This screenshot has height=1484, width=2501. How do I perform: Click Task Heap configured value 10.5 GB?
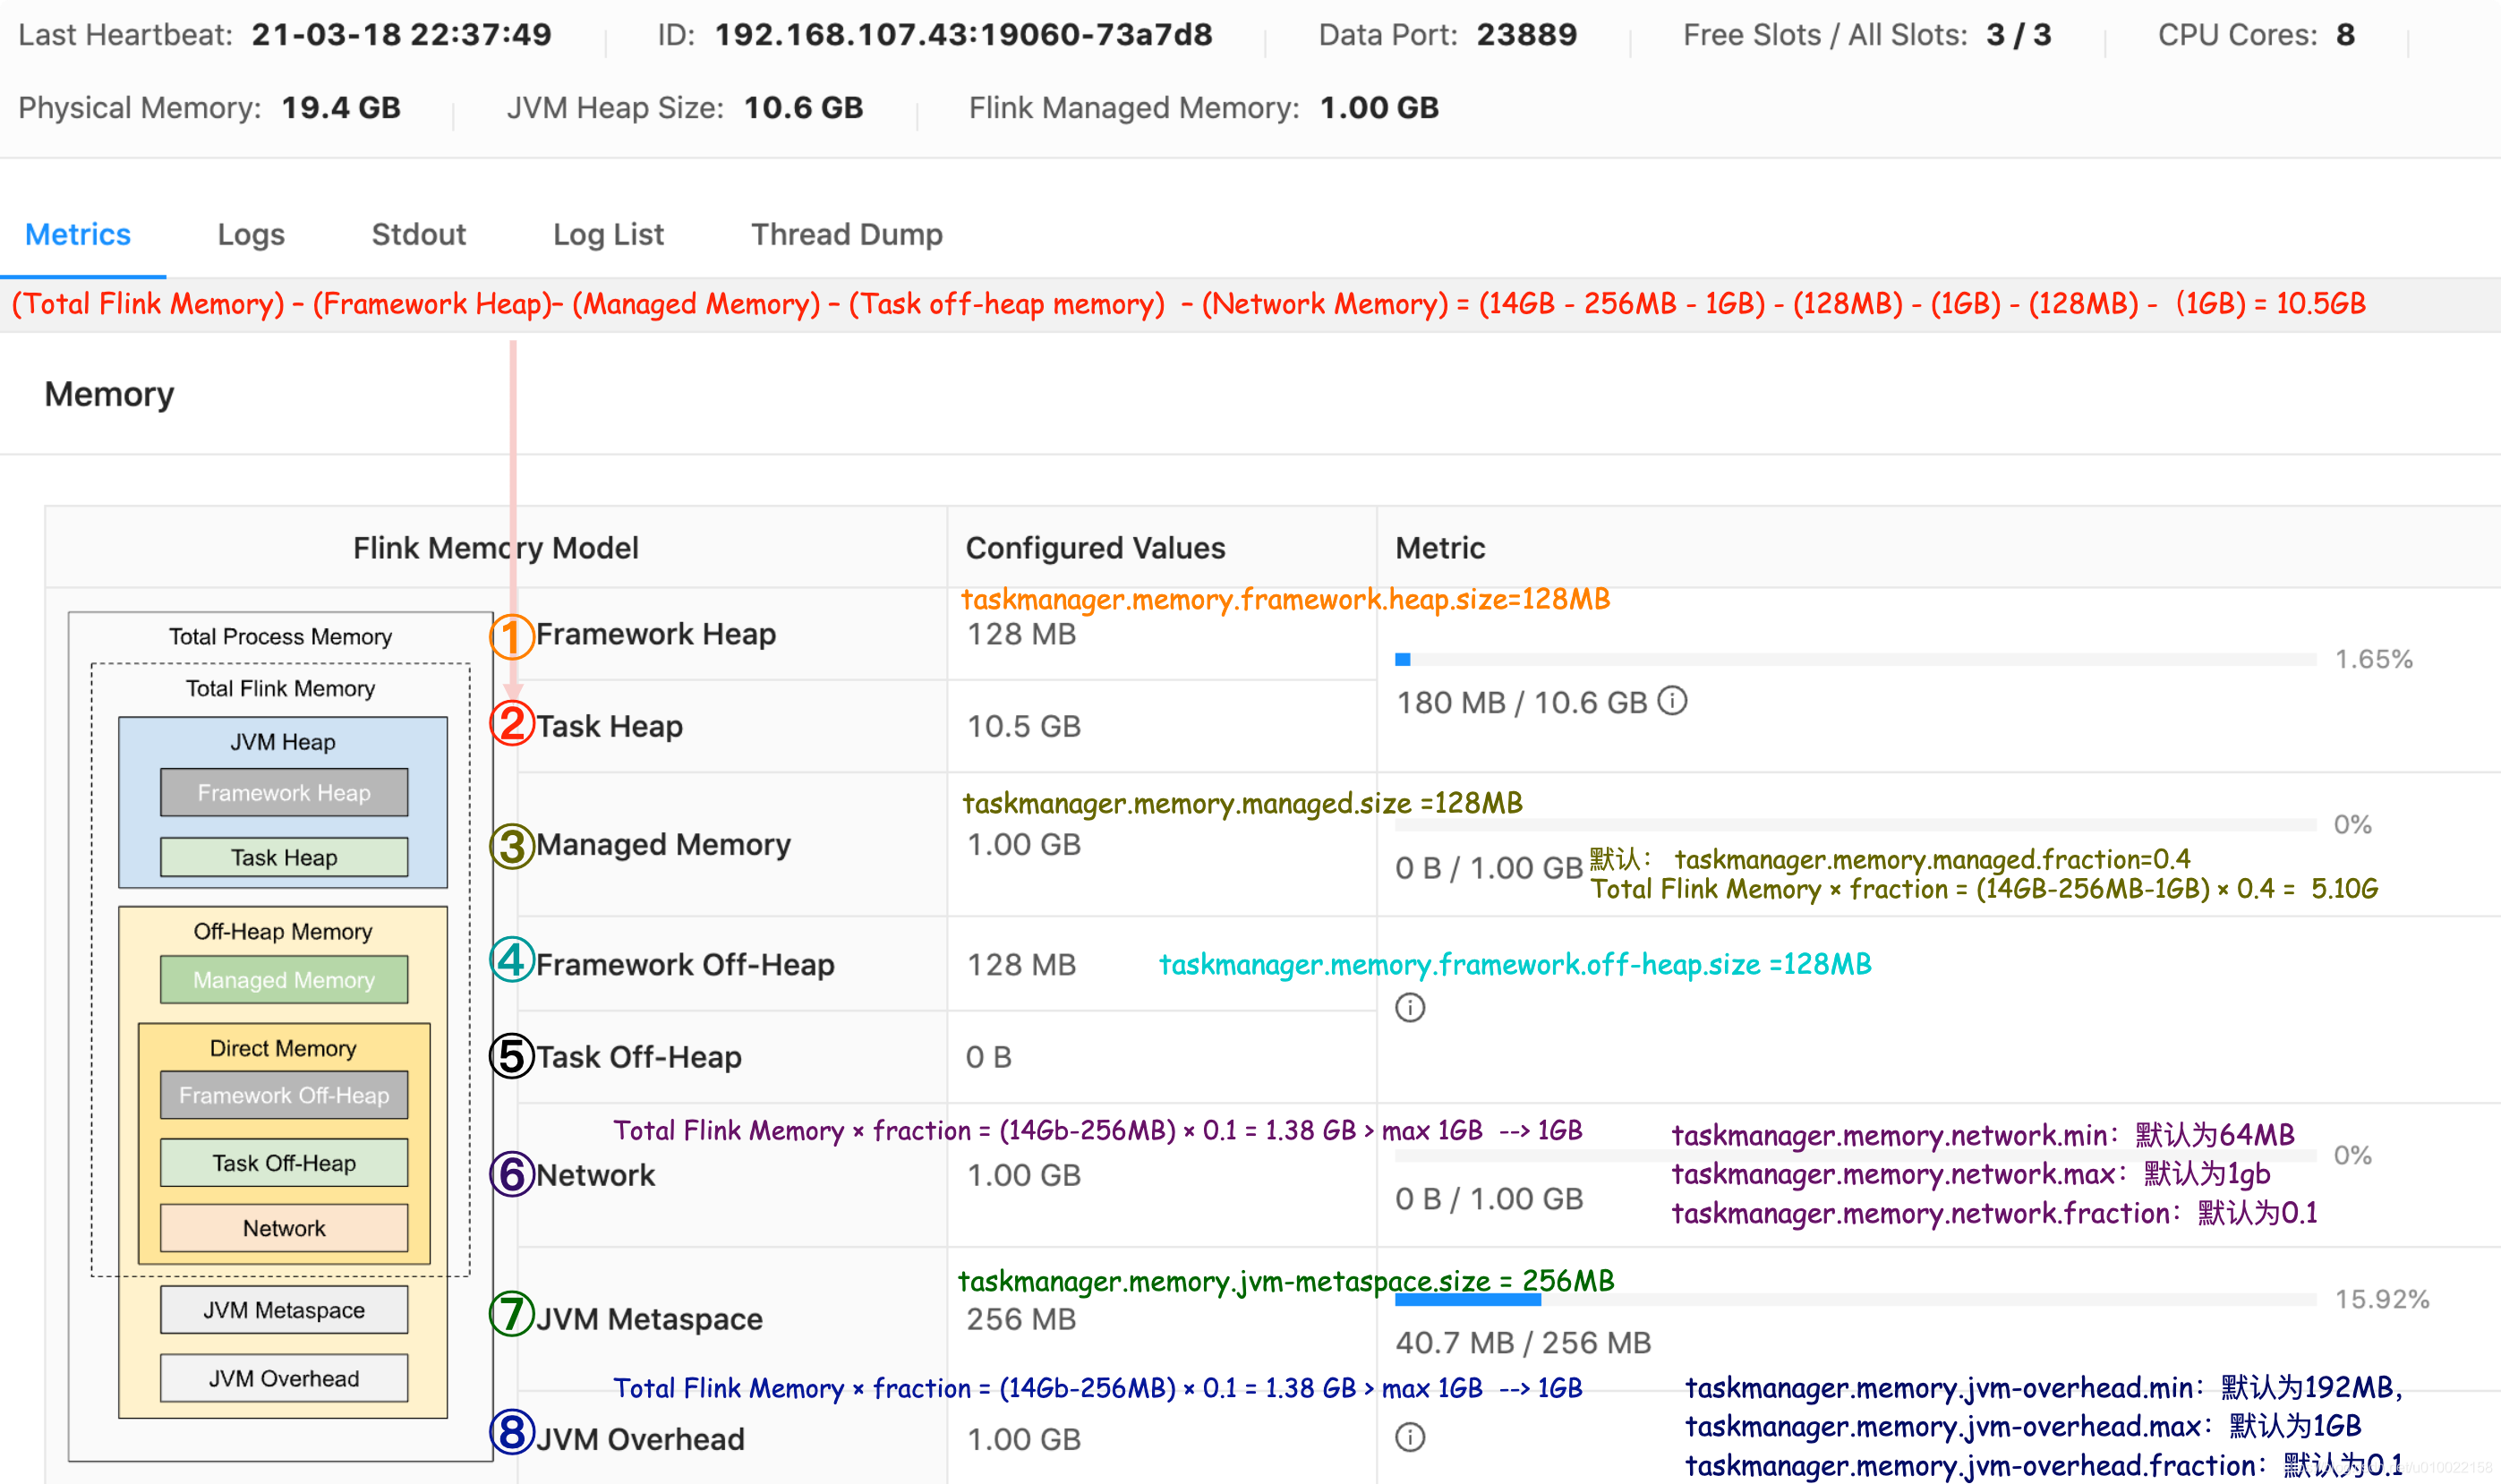[x=1024, y=726]
